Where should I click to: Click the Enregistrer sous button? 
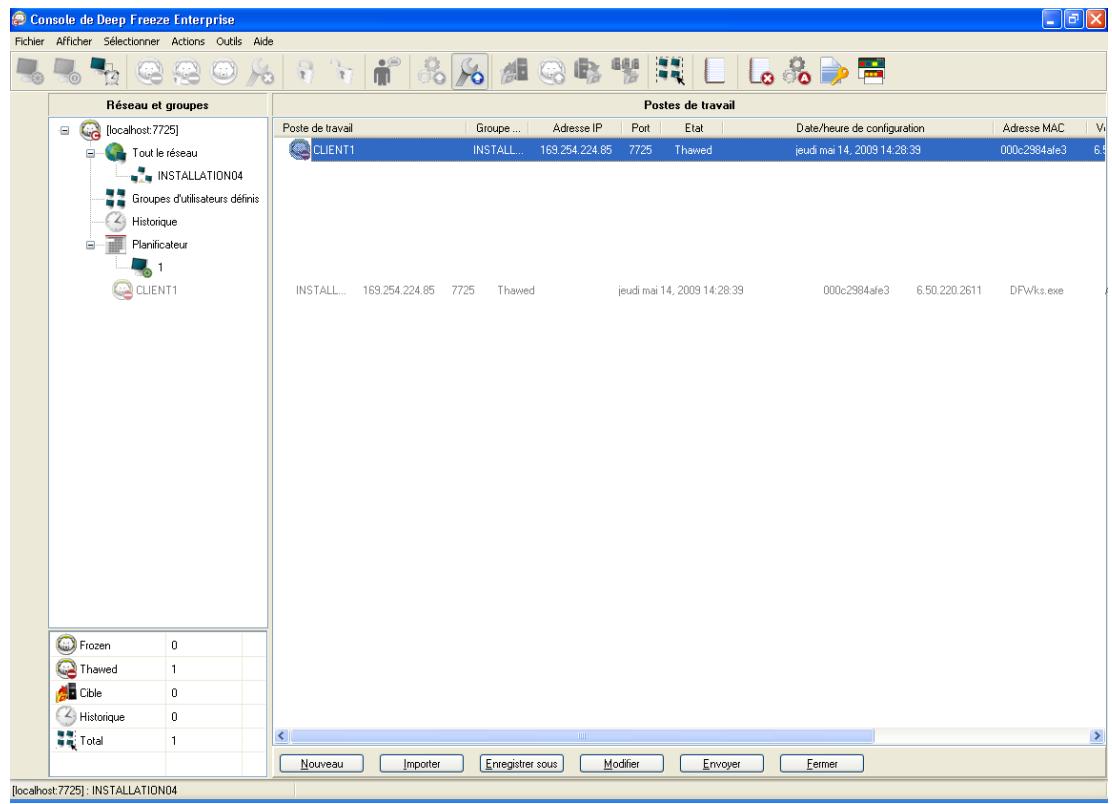pos(521,764)
